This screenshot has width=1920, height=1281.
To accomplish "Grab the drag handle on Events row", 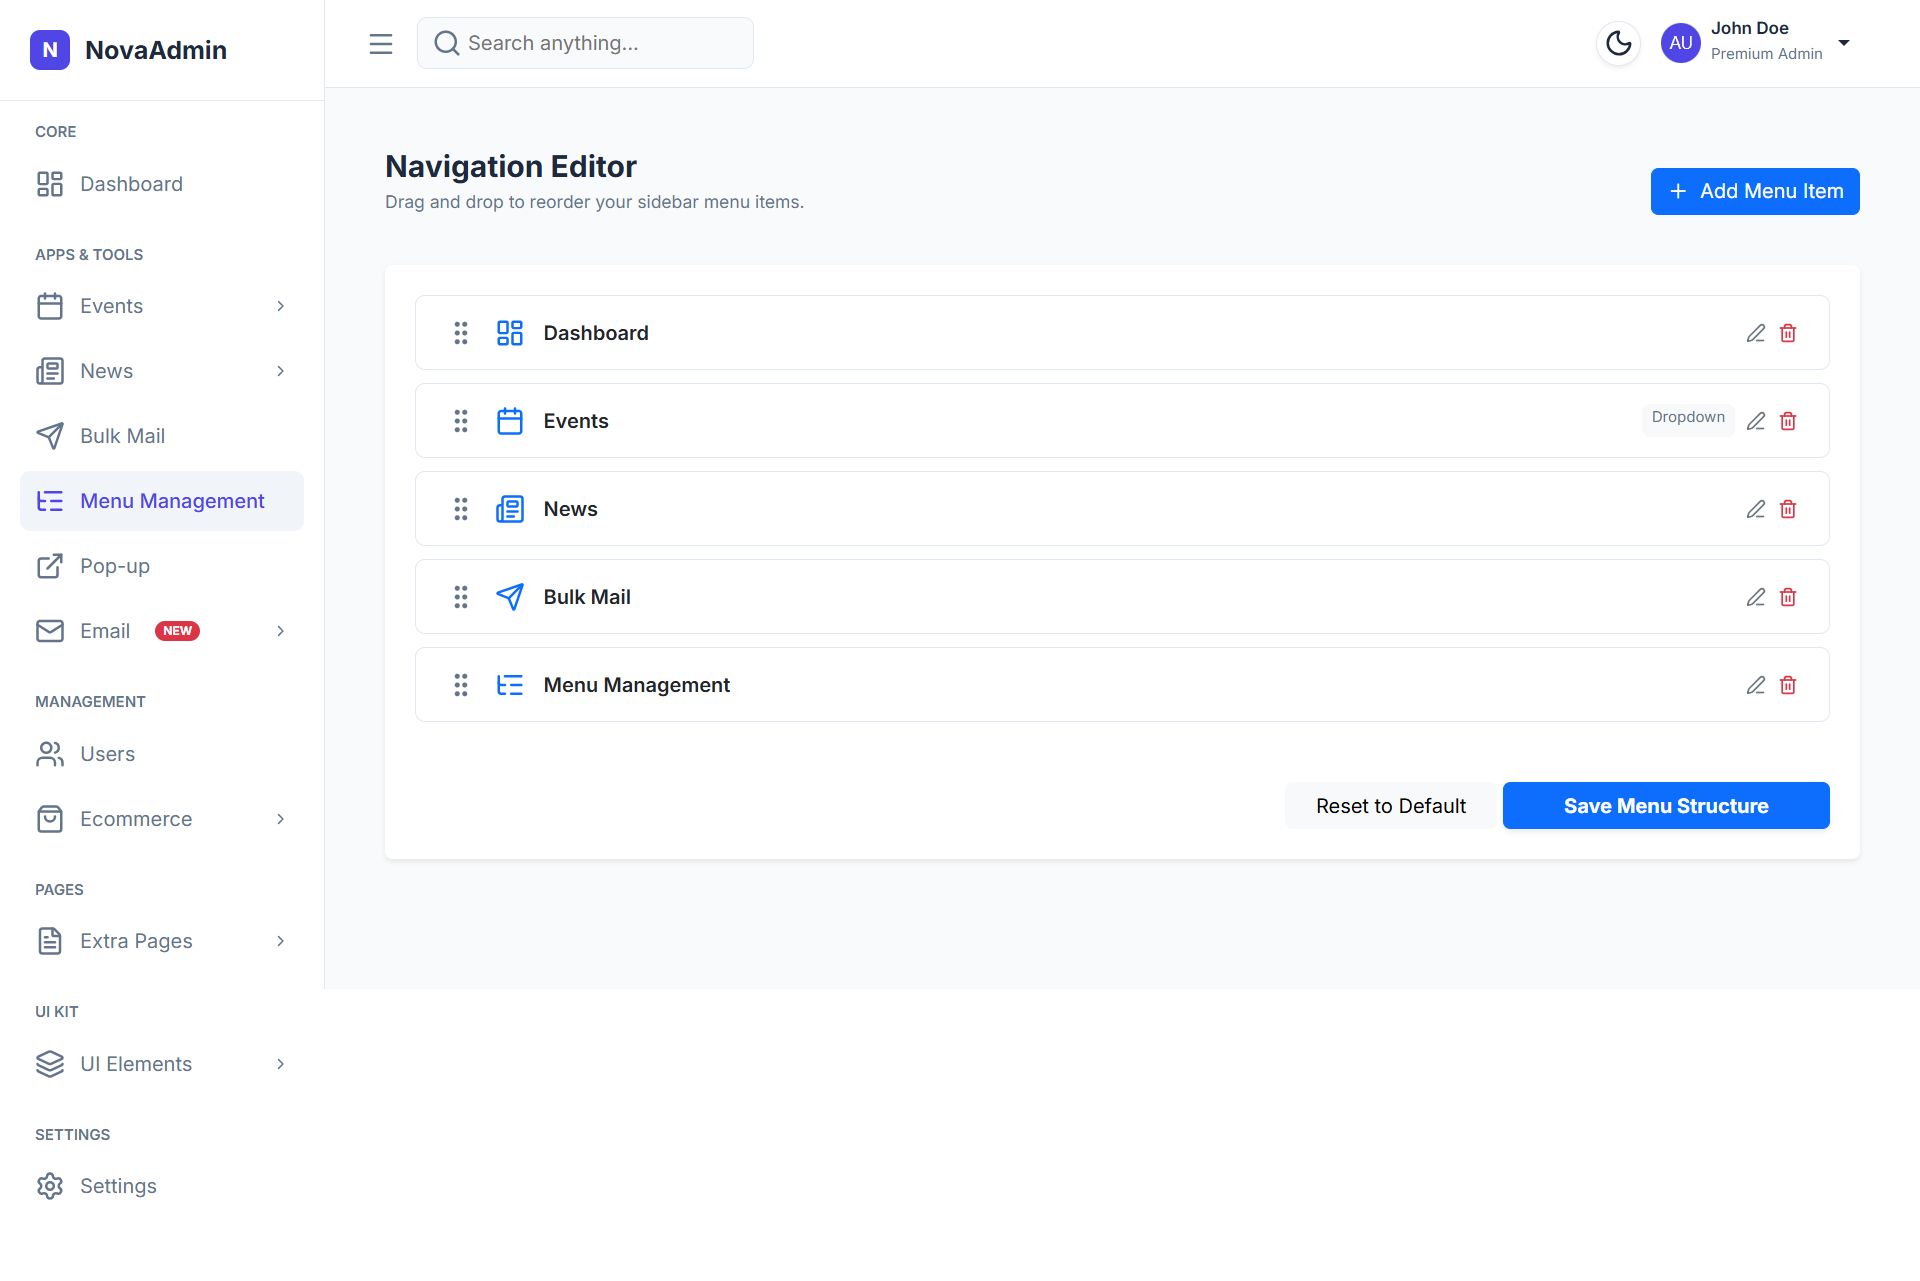I will (460, 421).
